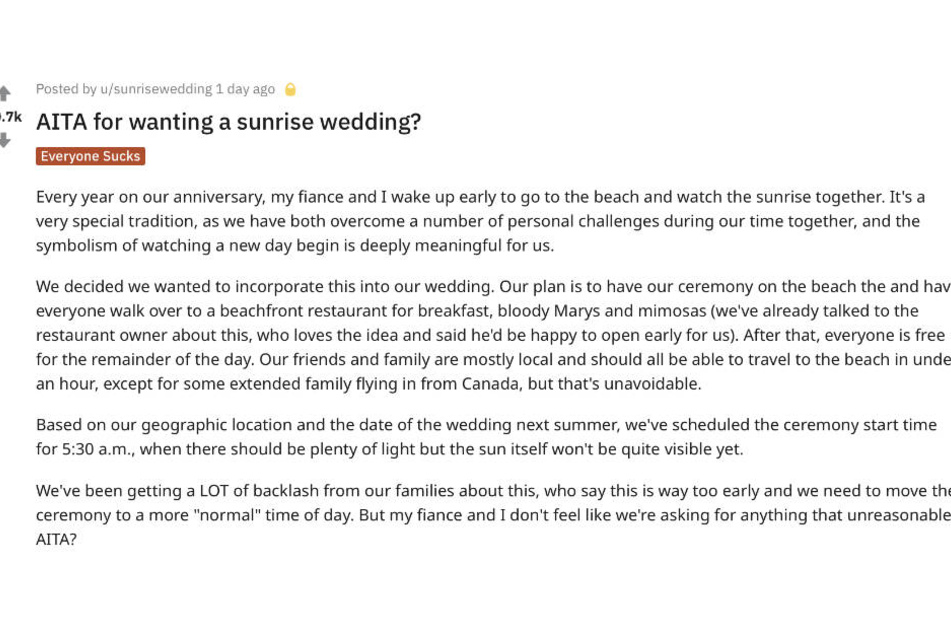The image size is (951, 634).
Task: Downvote the sunrise wedding post
Action: tap(5, 140)
